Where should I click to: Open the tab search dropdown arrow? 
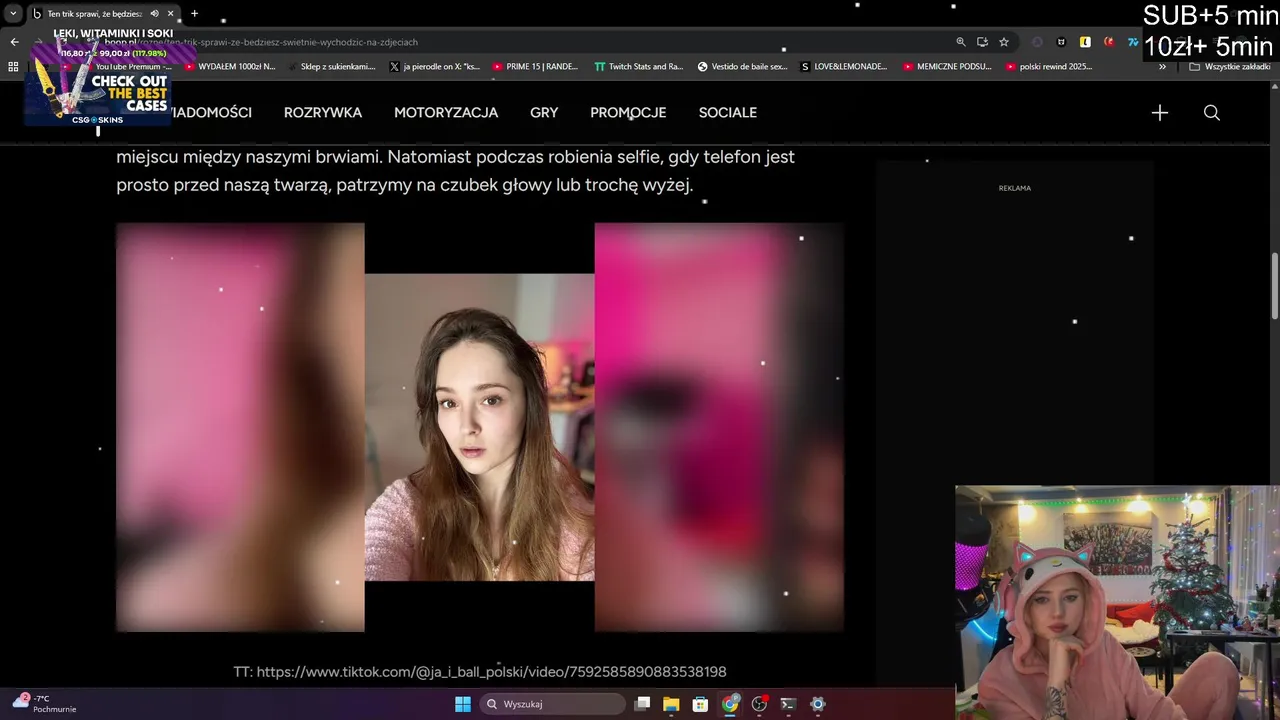pos(13,14)
